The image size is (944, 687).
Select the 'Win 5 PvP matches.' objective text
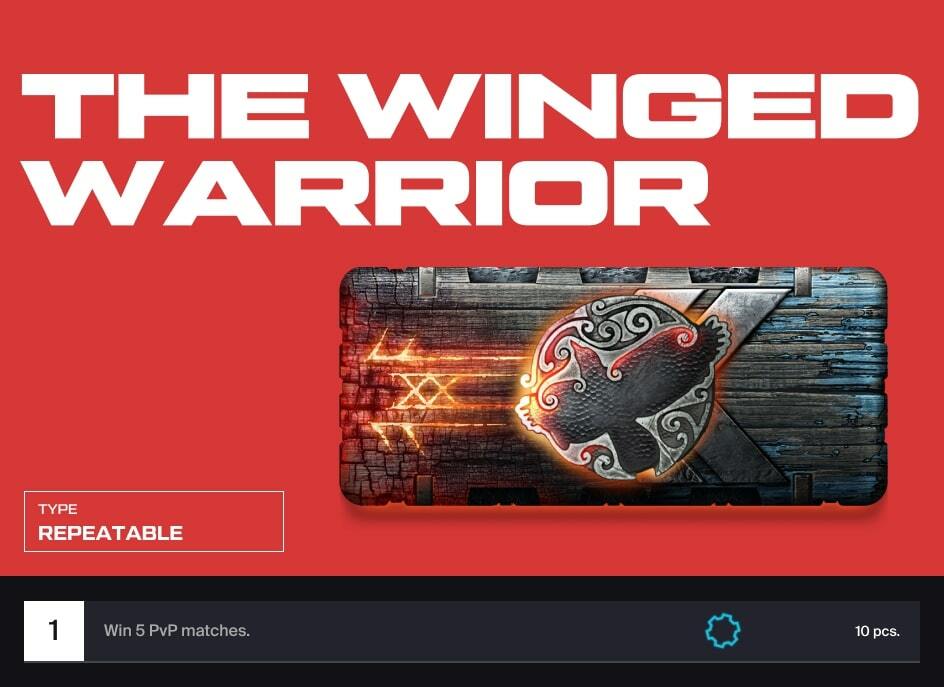[176, 630]
